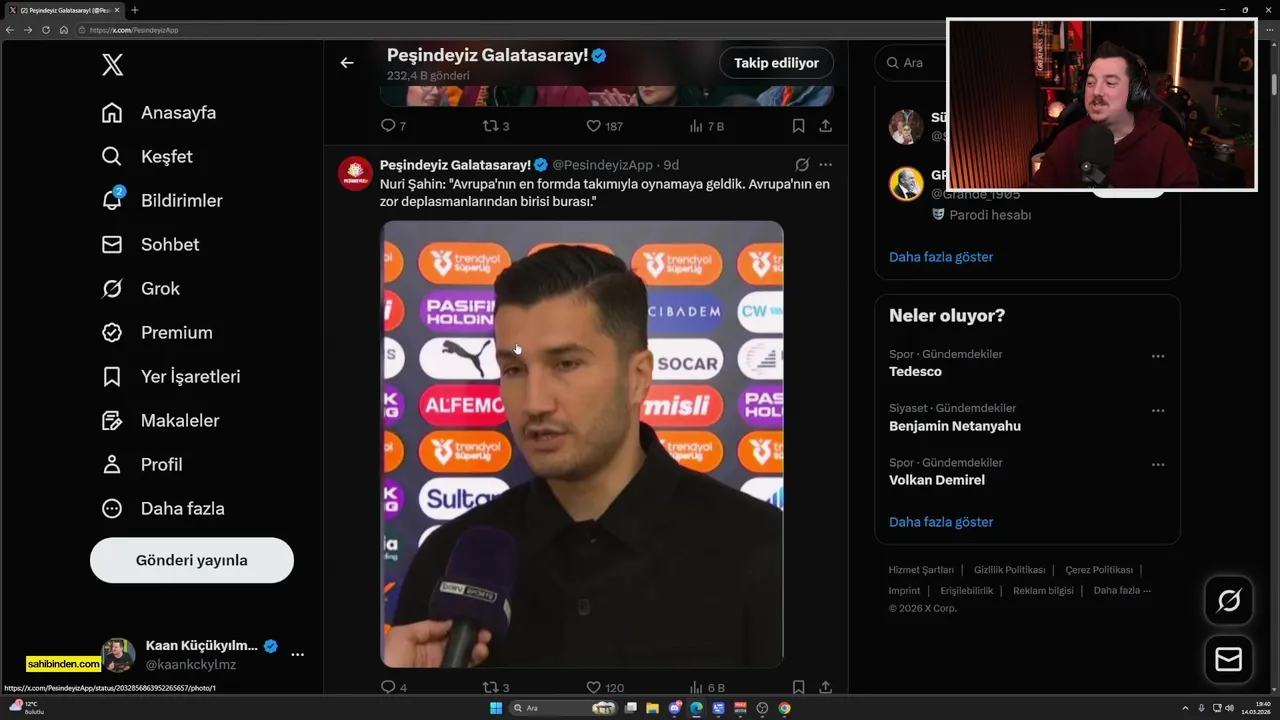Image resolution: width=1280 pixels, height=720 pixels.
Task: Open Makaleler from the sidebar
Action: [160, 421]
